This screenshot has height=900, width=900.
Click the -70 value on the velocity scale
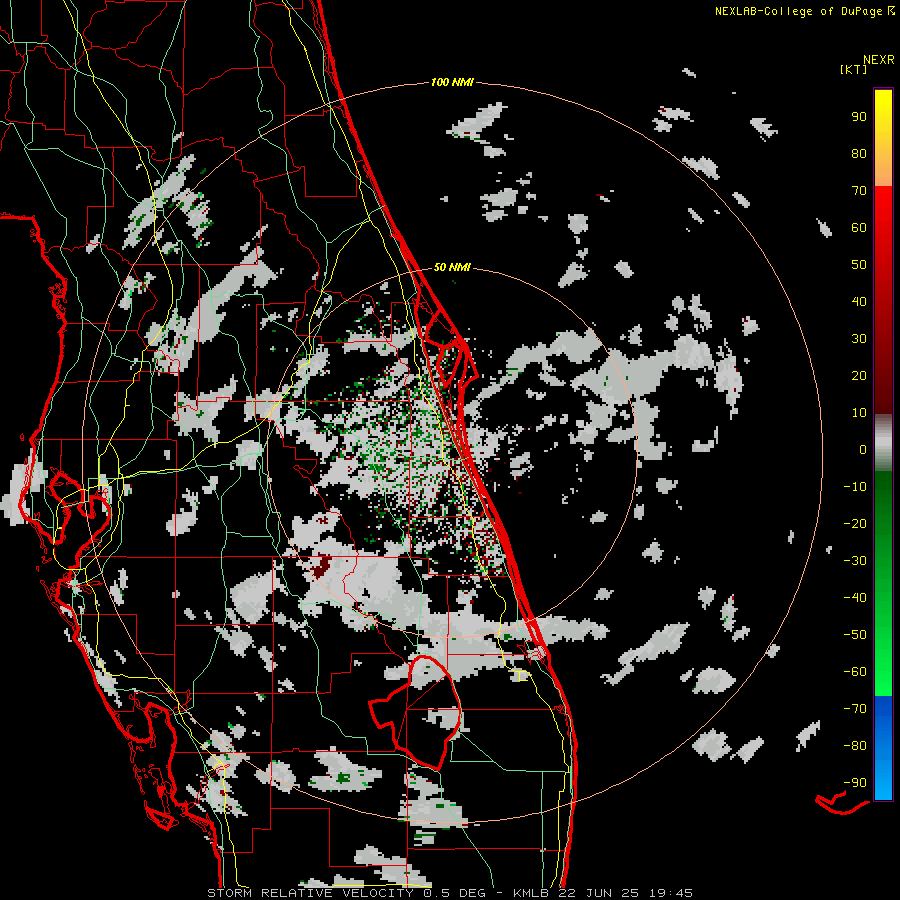[x=855, y=709]
